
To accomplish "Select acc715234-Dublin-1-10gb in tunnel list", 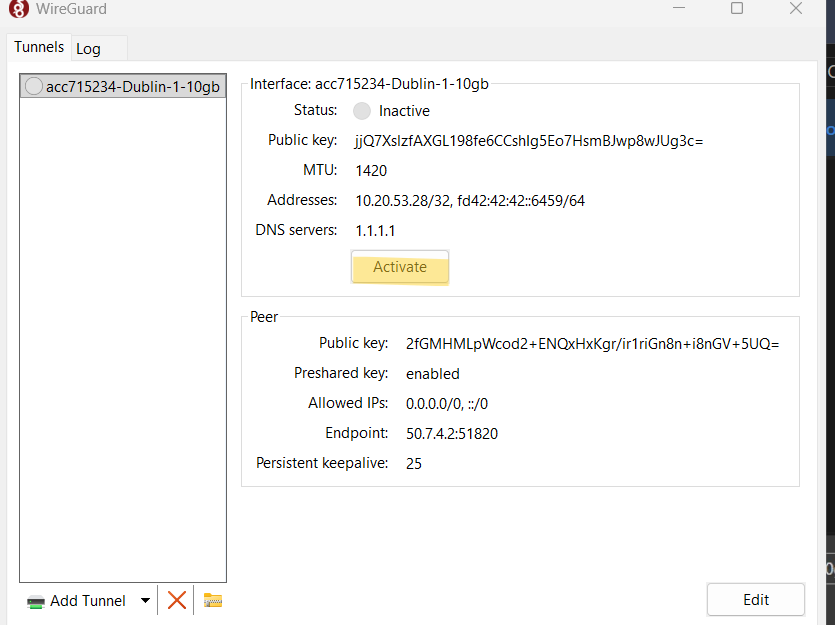I will point(123,86).
